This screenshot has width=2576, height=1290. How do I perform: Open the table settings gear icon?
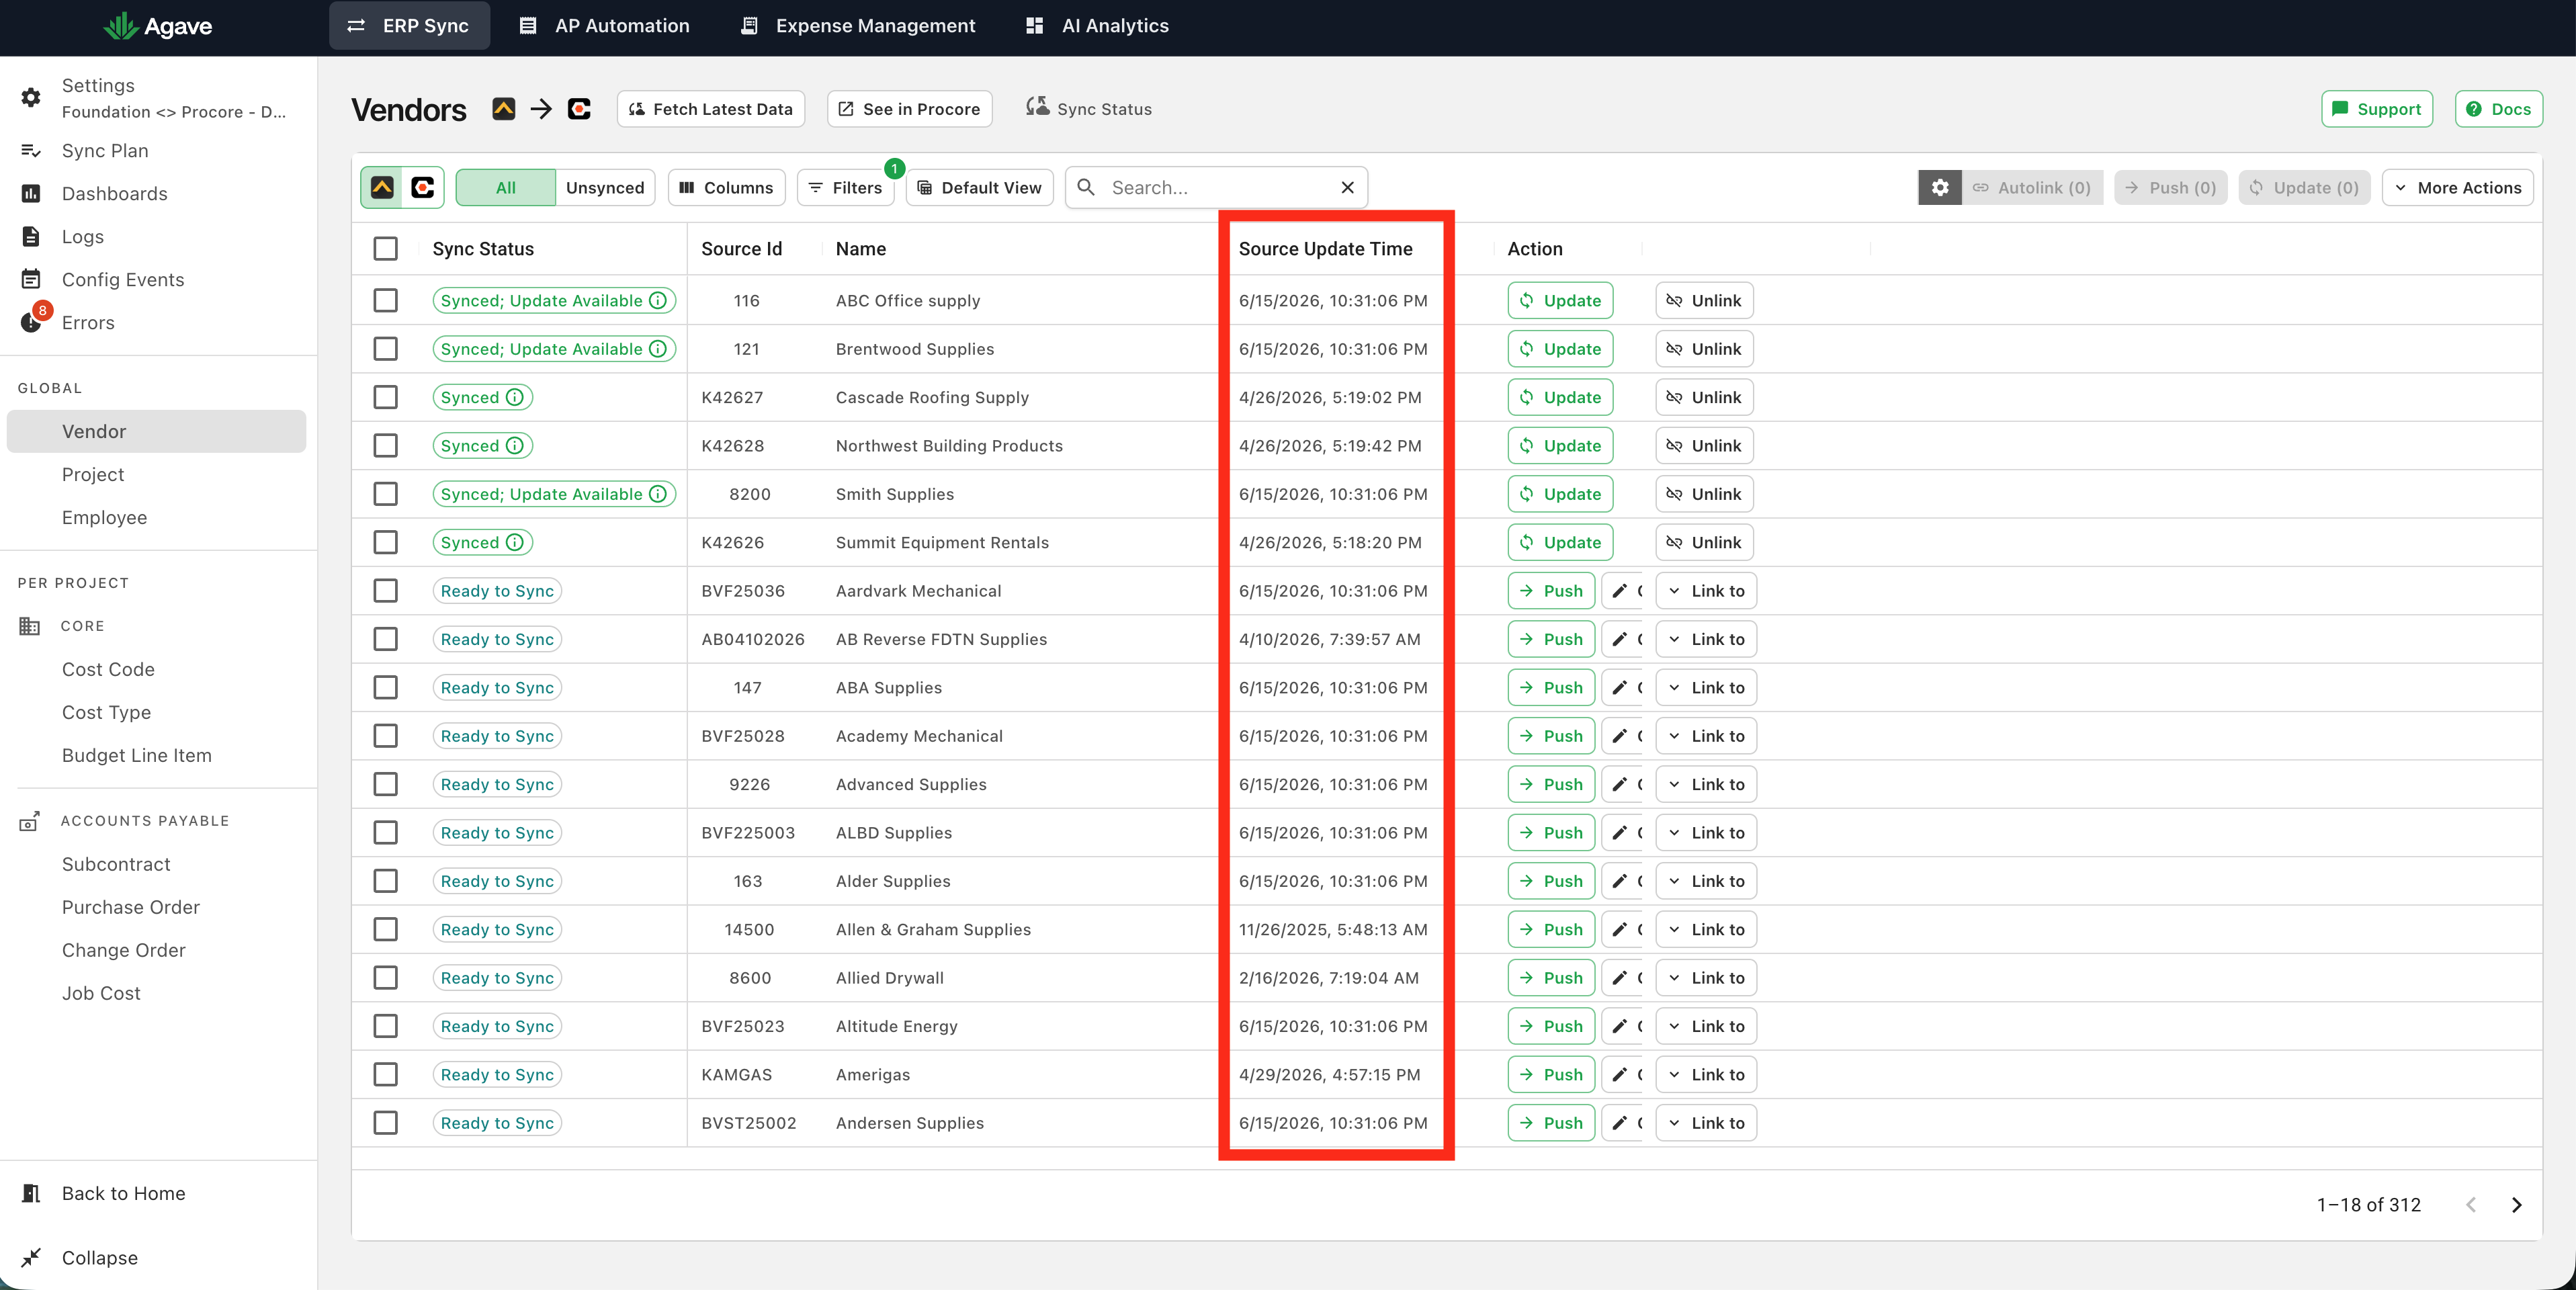[1939, 187]
